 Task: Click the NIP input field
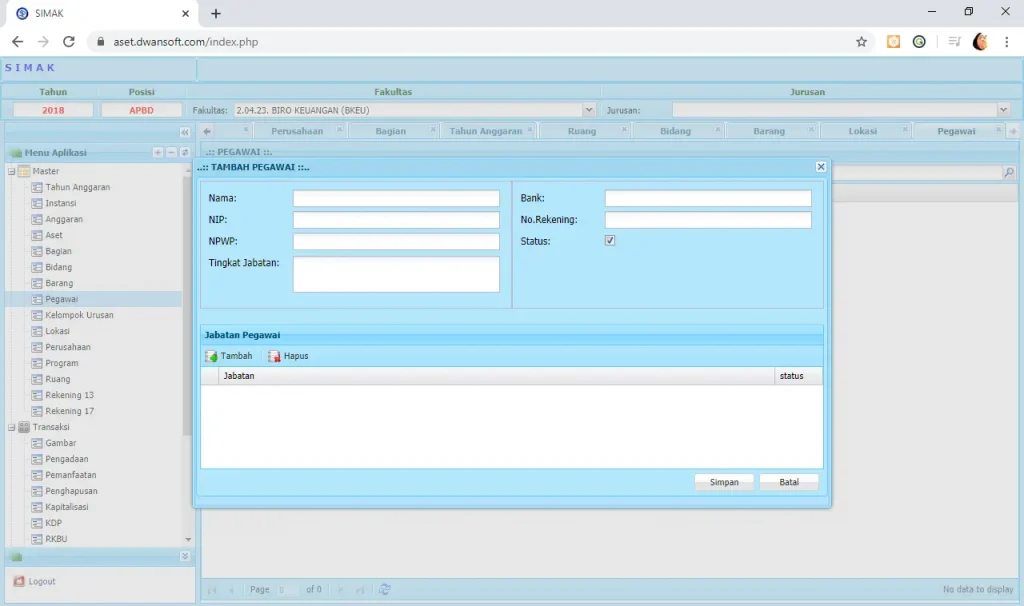point(396,219)
